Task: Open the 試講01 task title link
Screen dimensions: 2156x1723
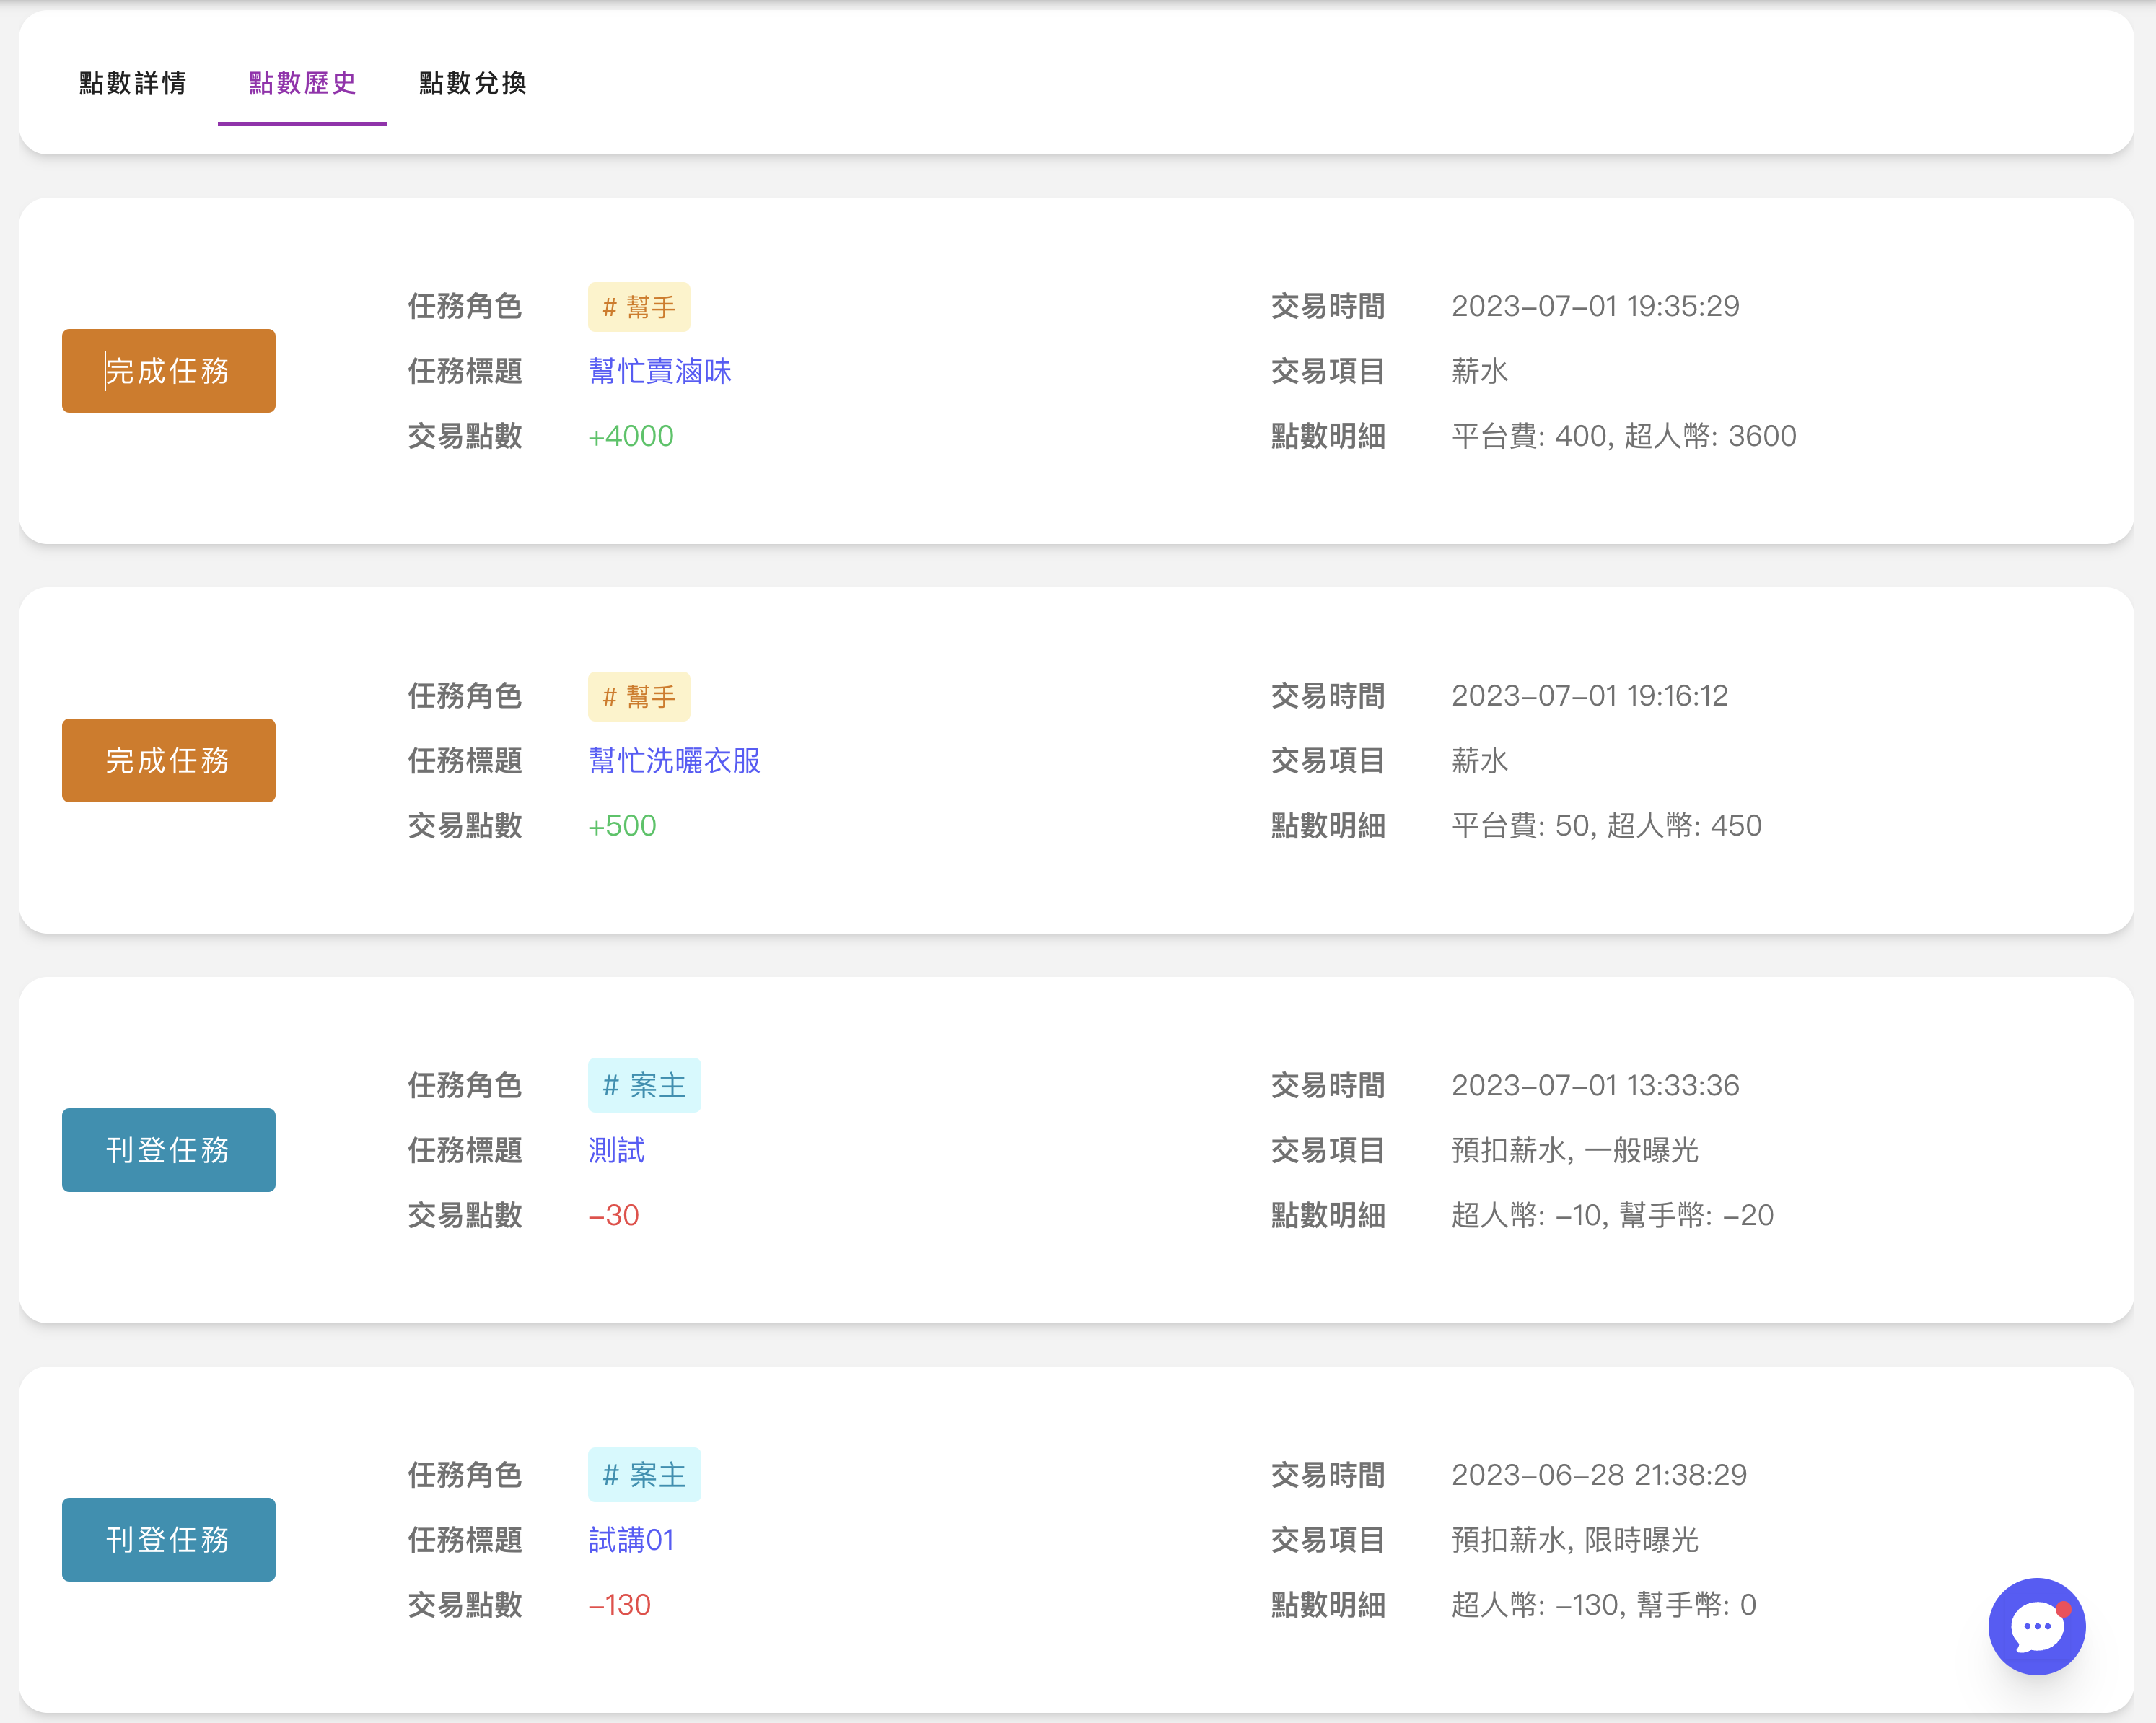Action: 631,1539
